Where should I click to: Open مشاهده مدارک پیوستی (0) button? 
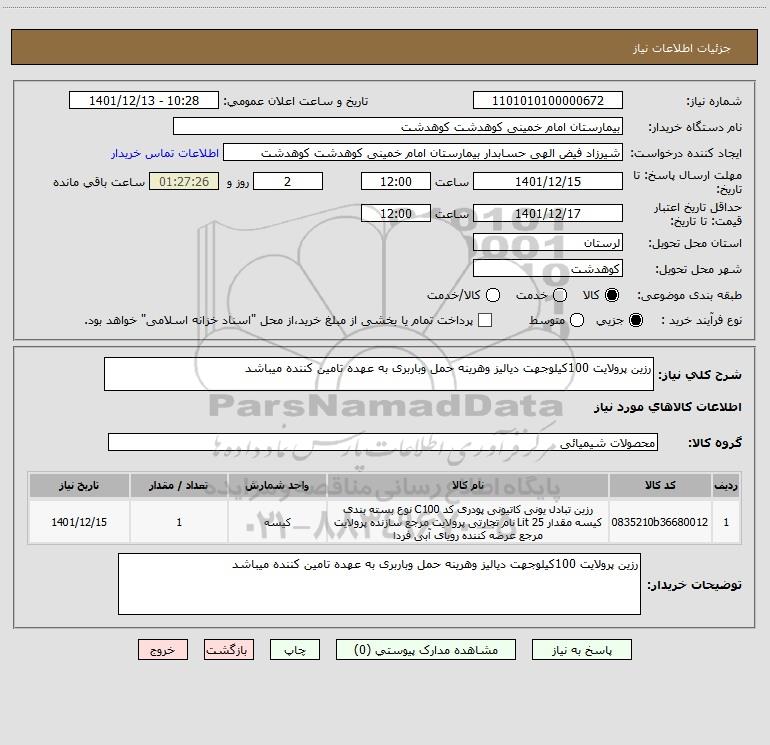coord(426,650)
